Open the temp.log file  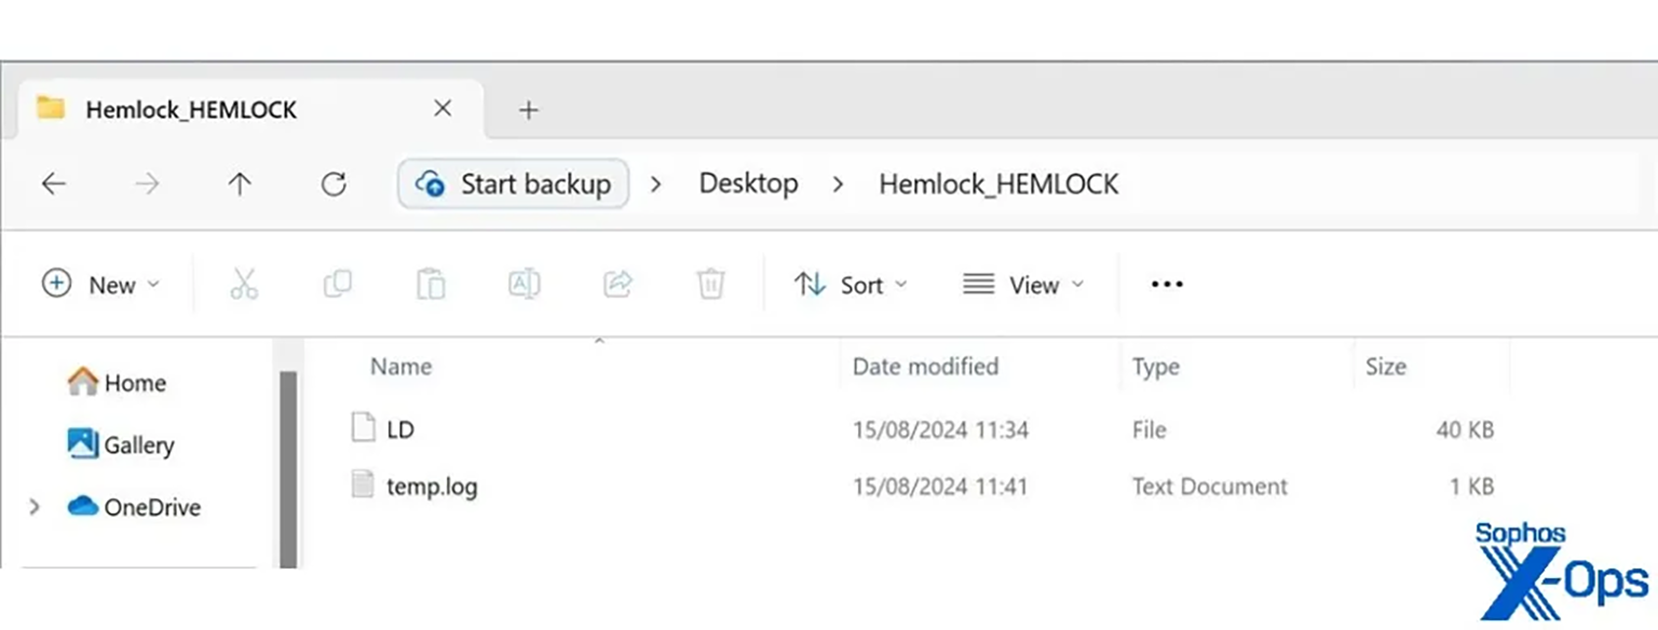click(x=434, y=487)
